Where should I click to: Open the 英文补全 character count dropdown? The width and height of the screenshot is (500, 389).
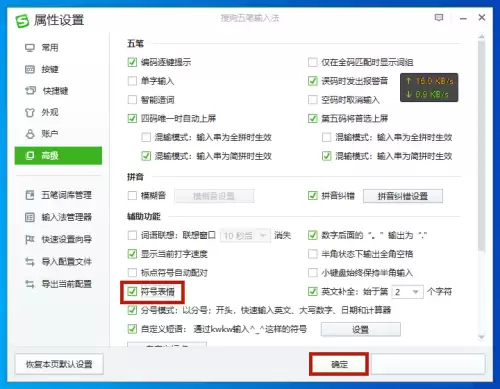coord(407,292)
